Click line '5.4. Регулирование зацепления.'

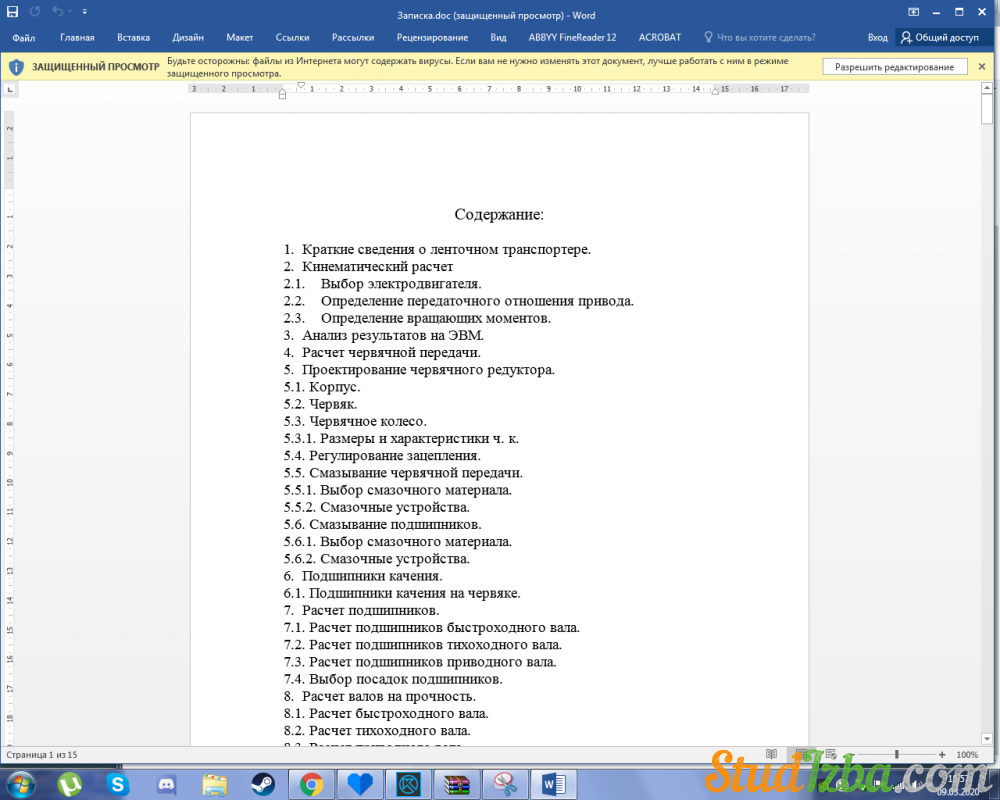[x=382, y=456]
